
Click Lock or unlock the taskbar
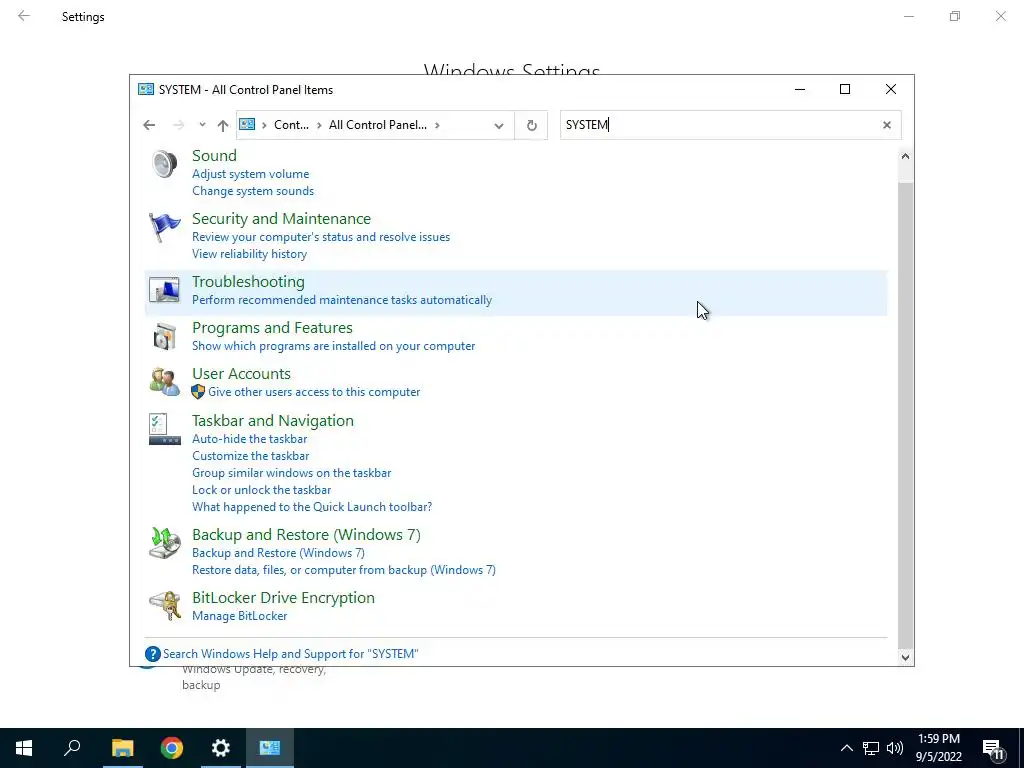point(261,490)
